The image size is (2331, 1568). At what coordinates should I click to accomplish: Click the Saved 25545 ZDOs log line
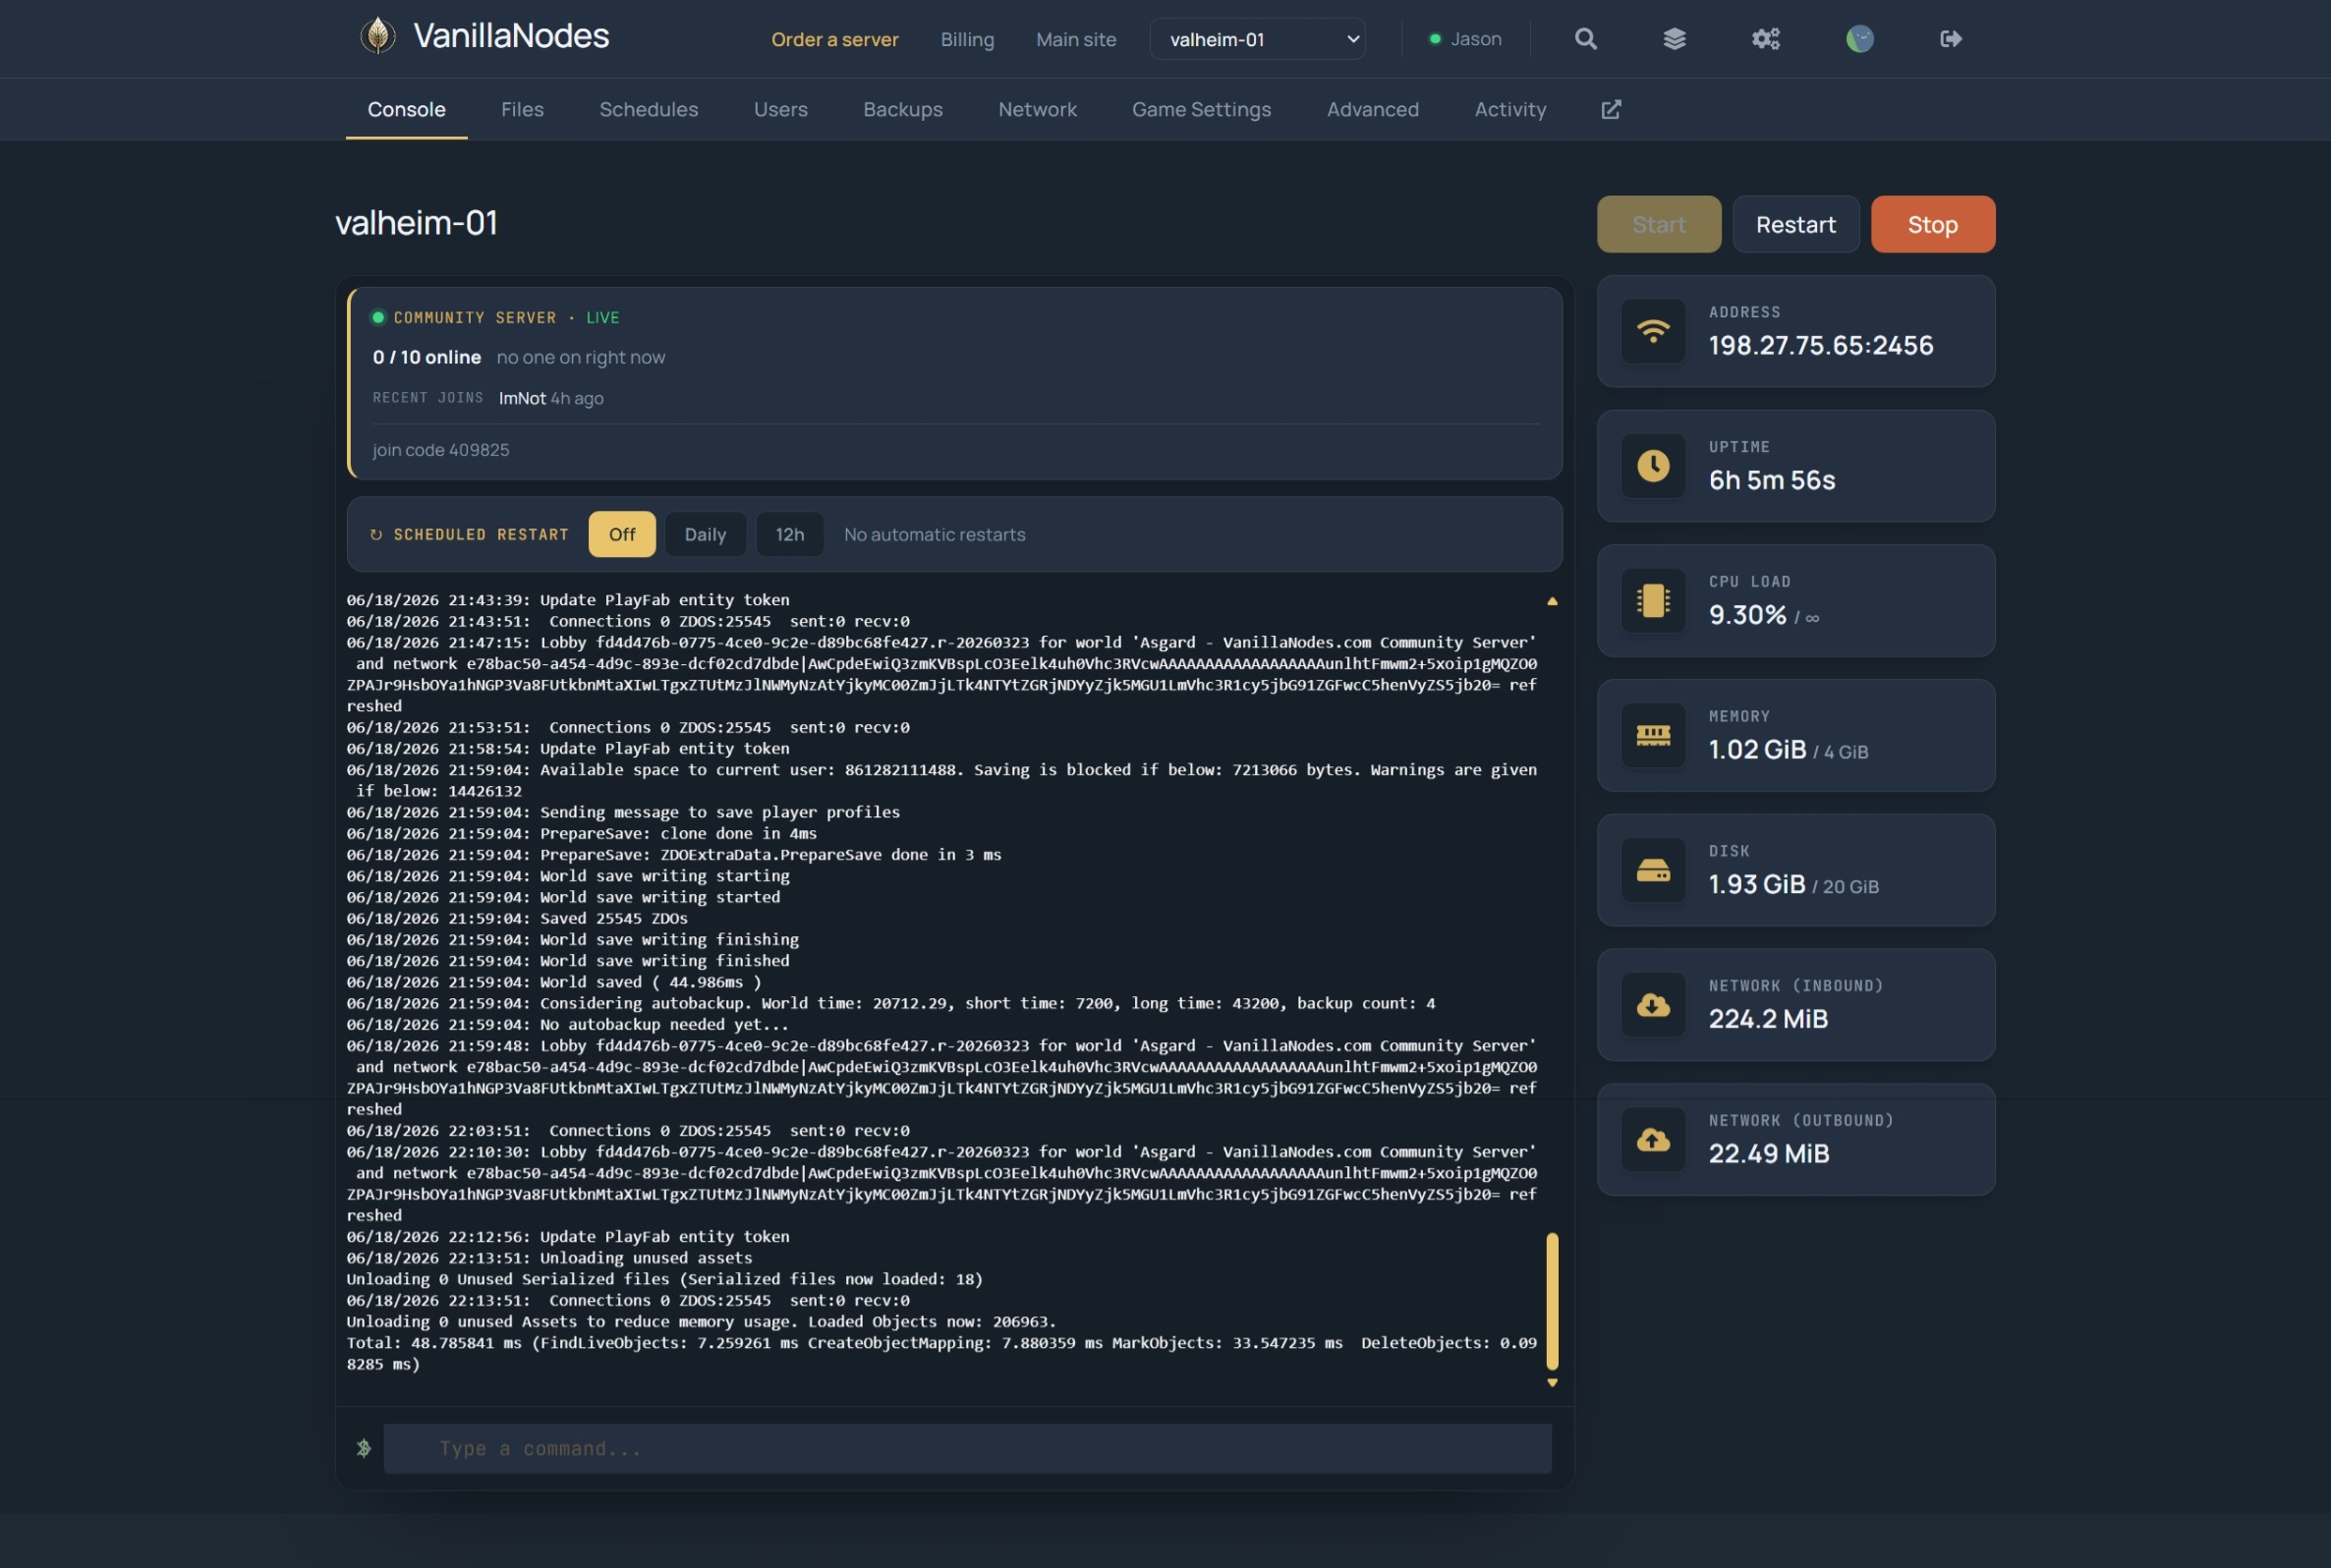pos(517,918)
